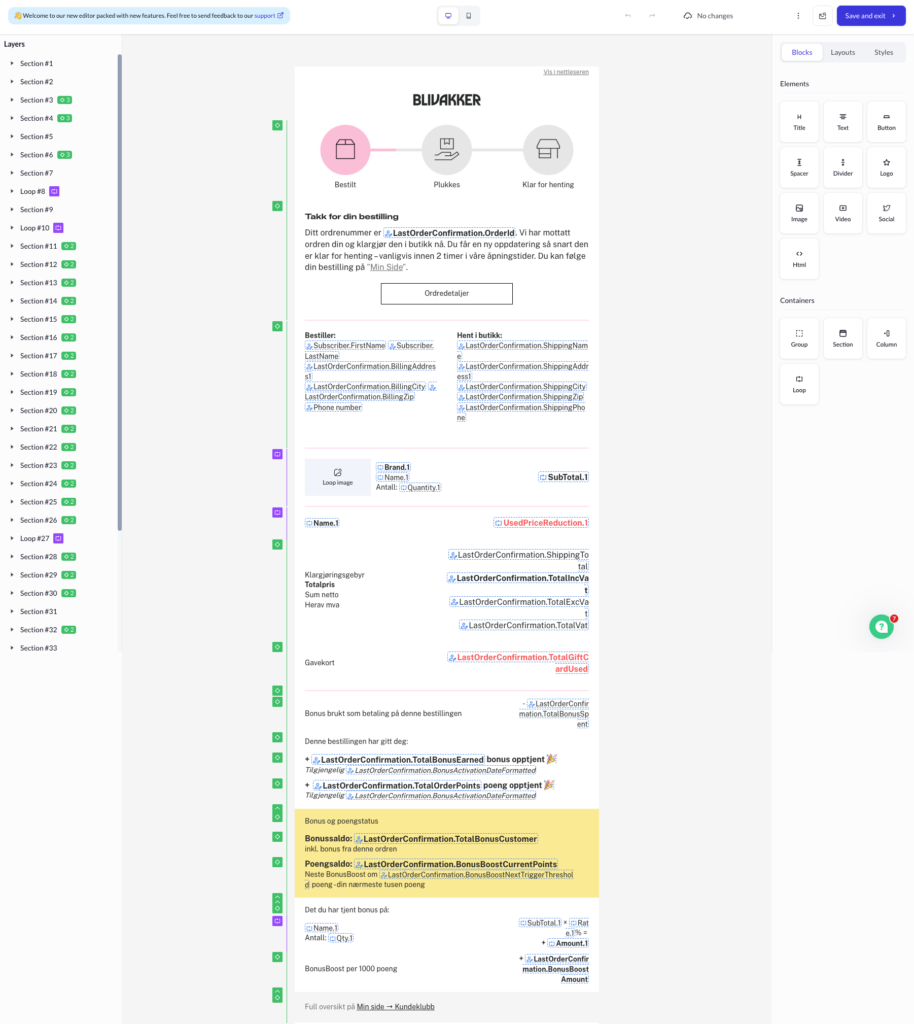
Task: Click the green condition badge on Section #3
Action: (65, 100)
